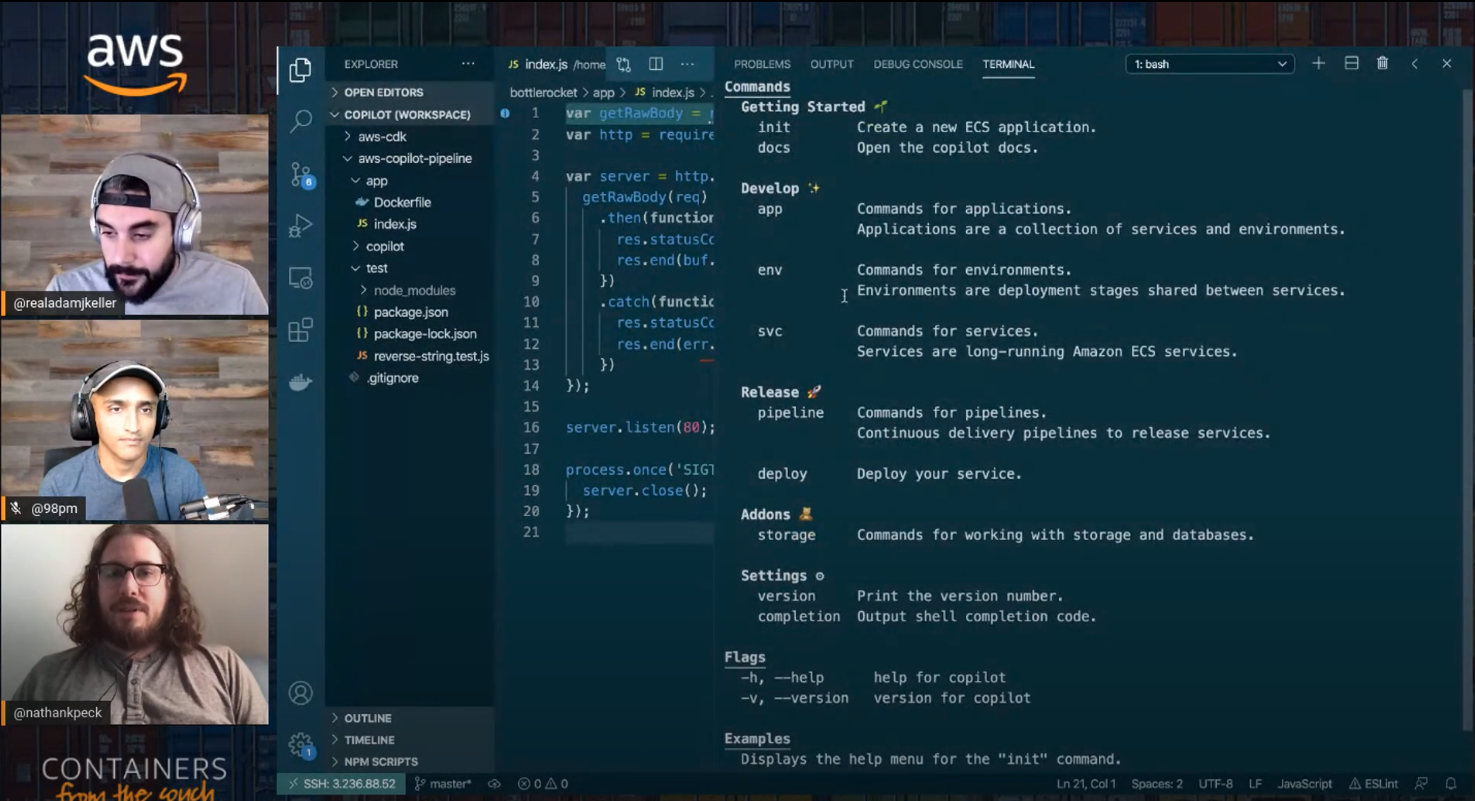Open Explorer more actions ellipsis
This screenshot has width=1475, height=801.
468,64
